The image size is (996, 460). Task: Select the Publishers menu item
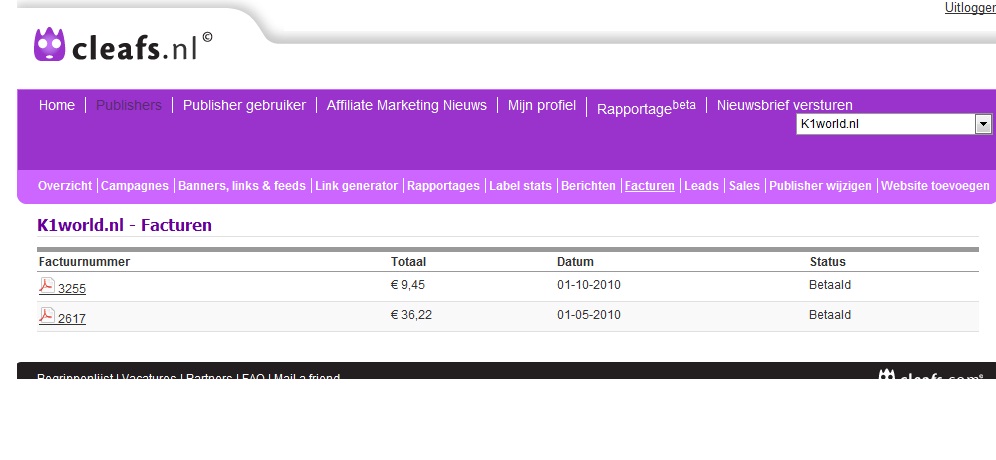(129, 105)
